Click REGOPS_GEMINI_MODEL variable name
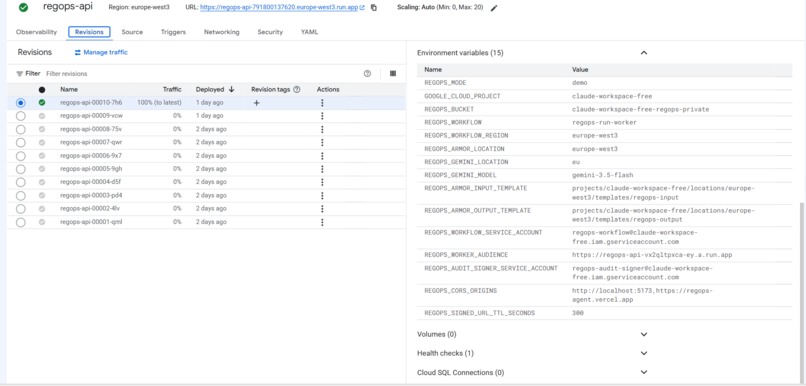Screen dimensions: 806x386 pyautogui.click(x=461, y=175)
